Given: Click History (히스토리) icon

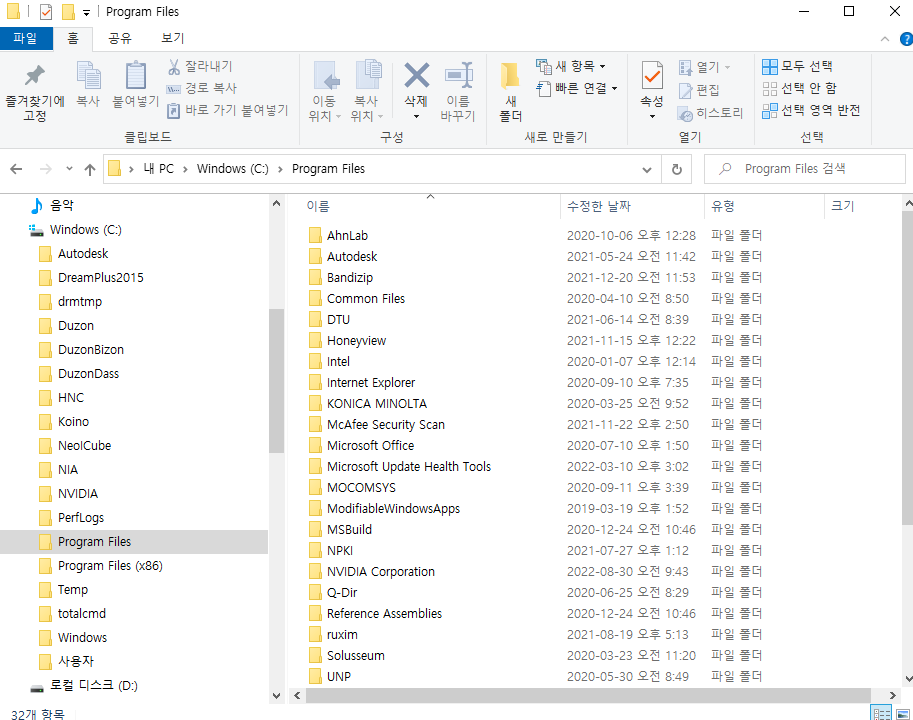Looking at the screenshot, I should click(x=685, y=114).
